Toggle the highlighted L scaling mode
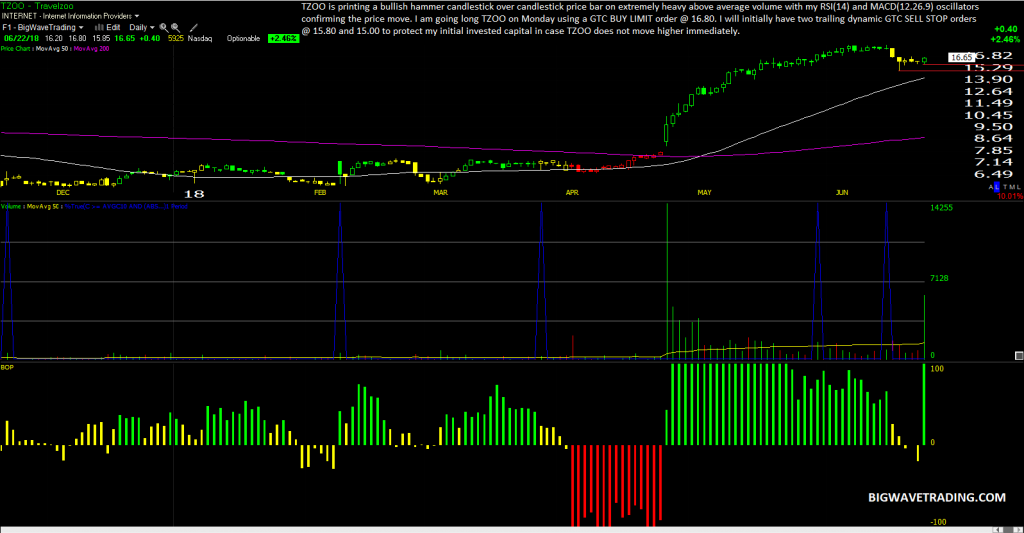The height and width of the screenshot is (533, 1024). [997, 187]
